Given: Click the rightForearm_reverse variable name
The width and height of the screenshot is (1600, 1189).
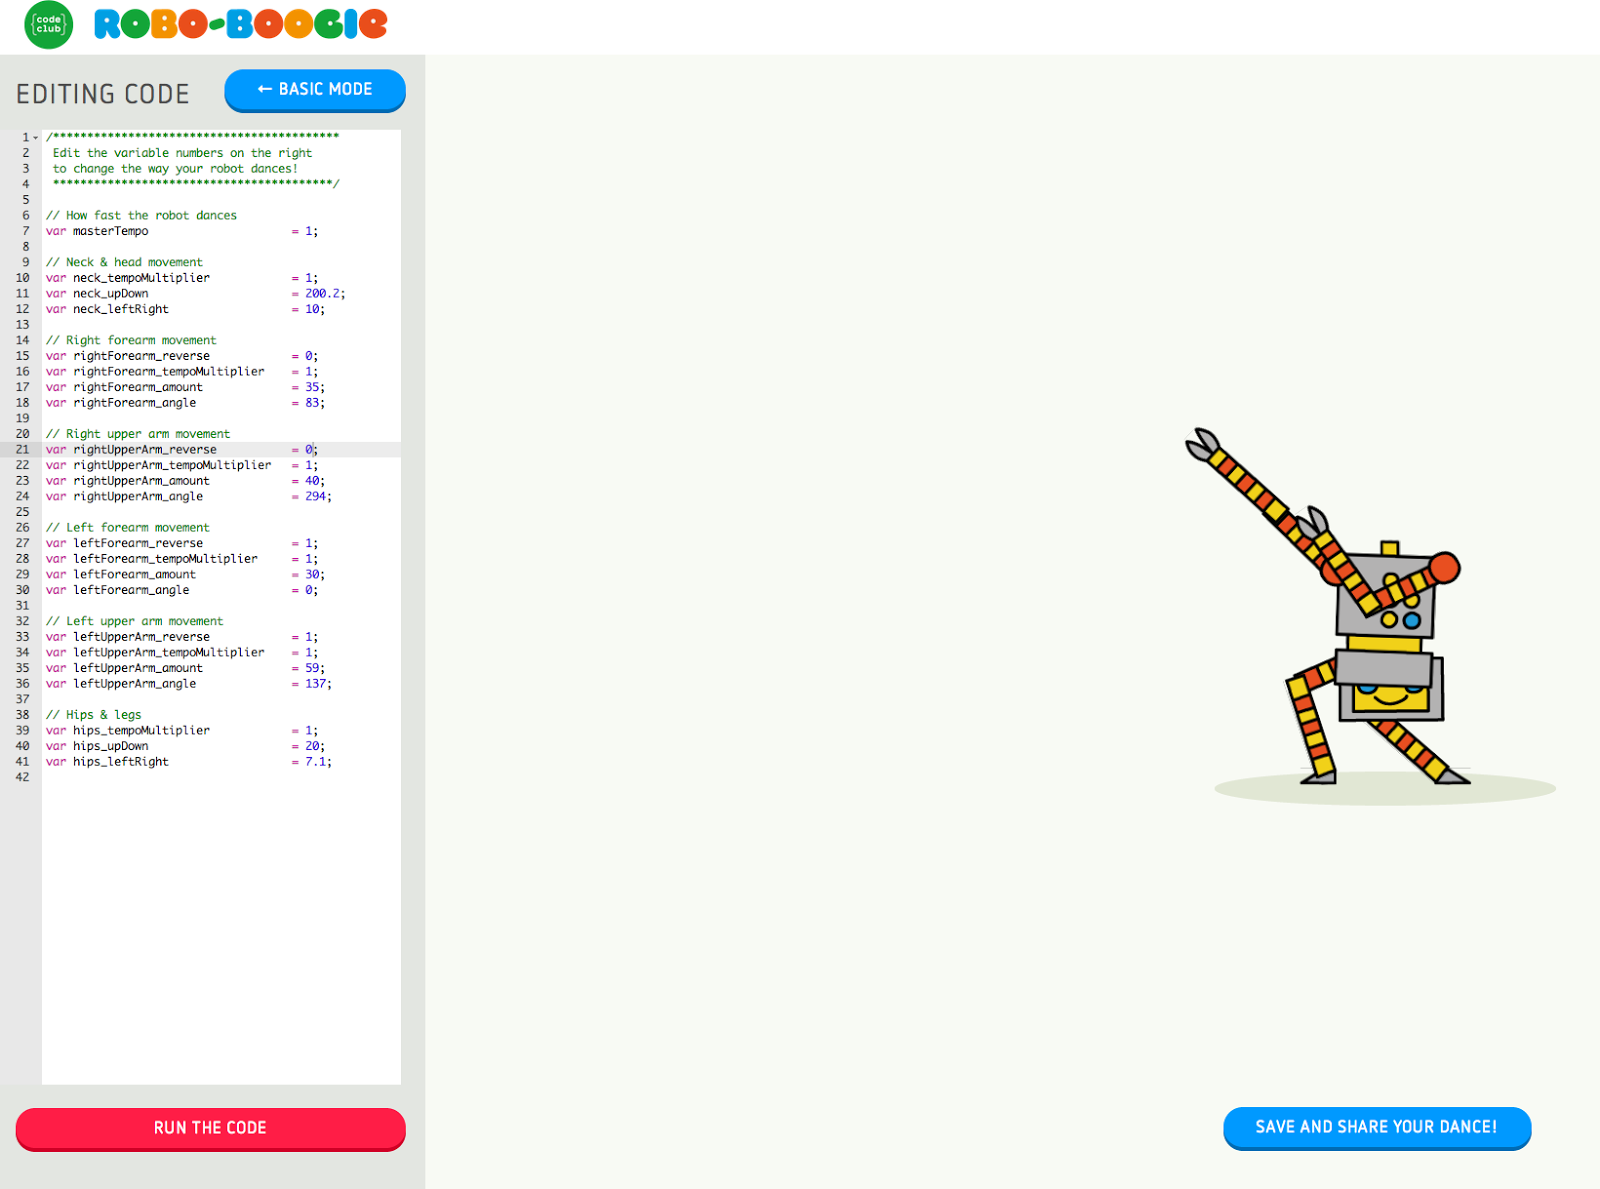Looking at the screenshot, I should (x=141, y=356).
